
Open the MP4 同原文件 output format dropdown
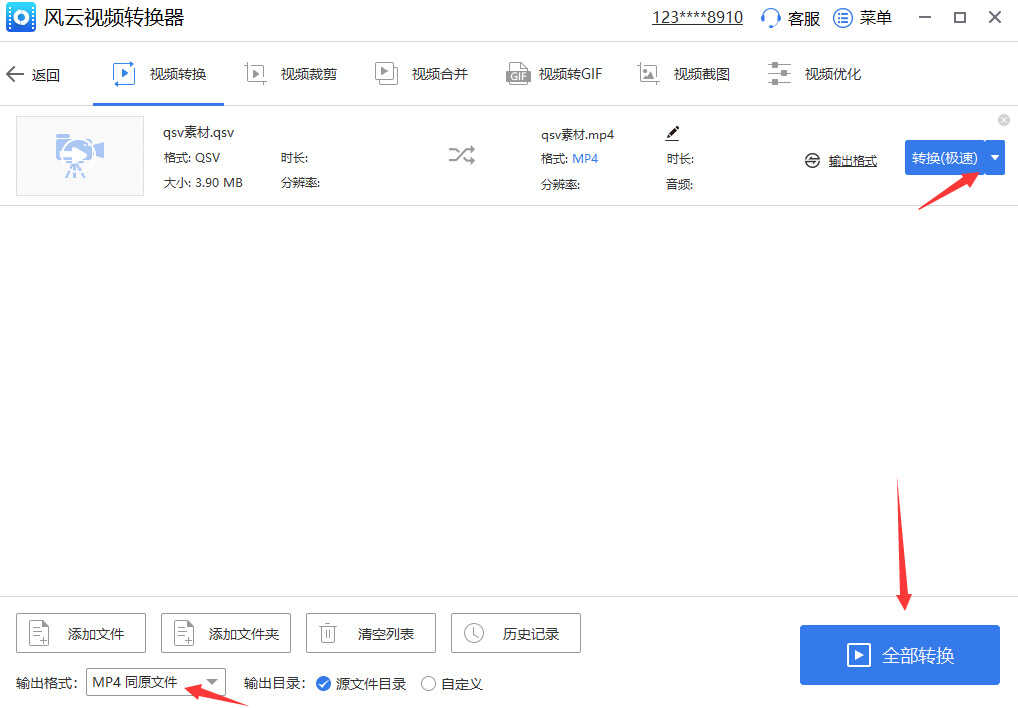[x=156, y=682]
